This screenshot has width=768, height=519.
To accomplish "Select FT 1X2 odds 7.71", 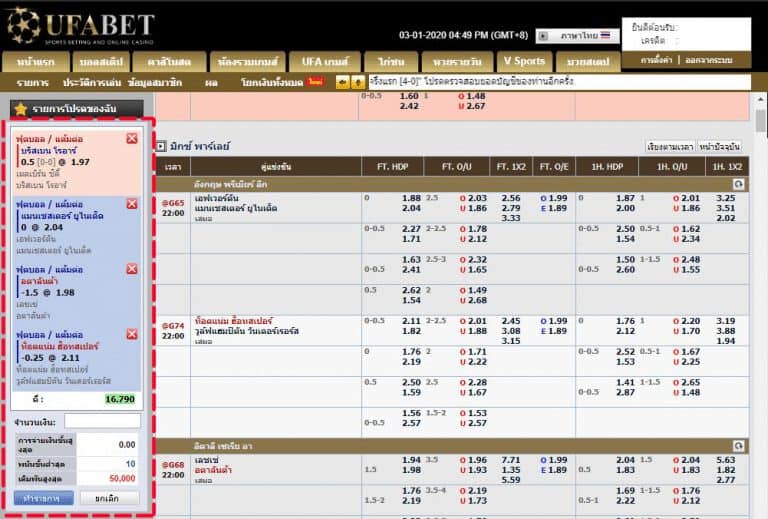I will click(x=511, y=460).
